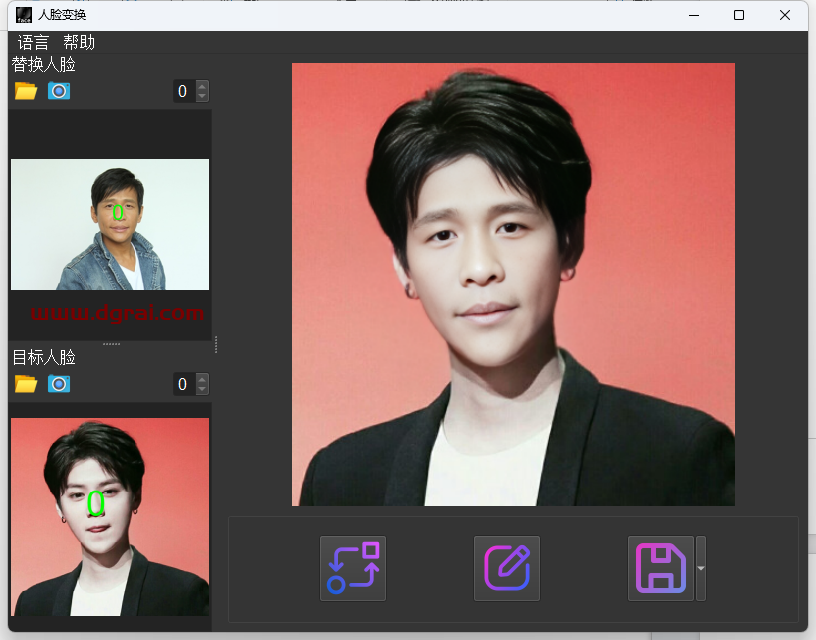Click the 目标人脸 index value field
The height and width of the screenshot is (640, 816).
184,384
